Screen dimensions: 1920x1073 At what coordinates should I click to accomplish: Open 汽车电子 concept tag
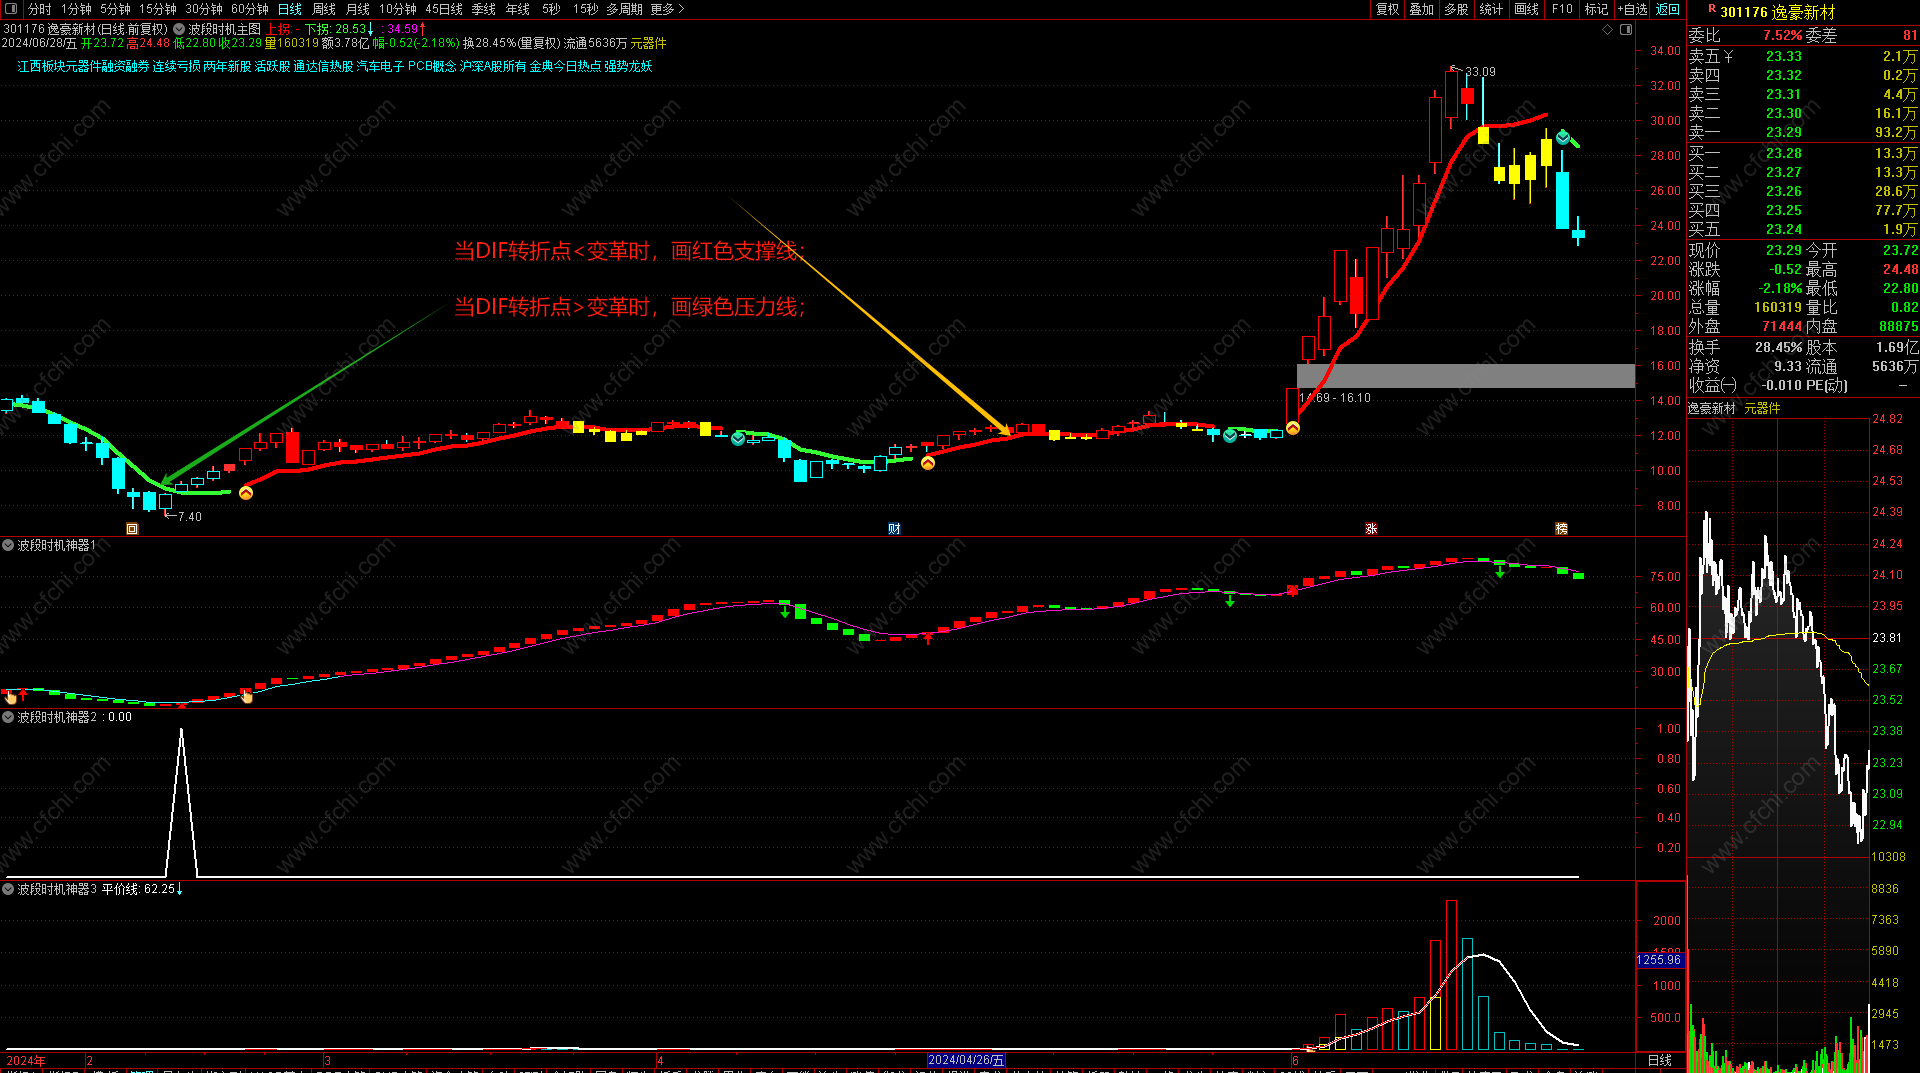(x=380, y=67)
